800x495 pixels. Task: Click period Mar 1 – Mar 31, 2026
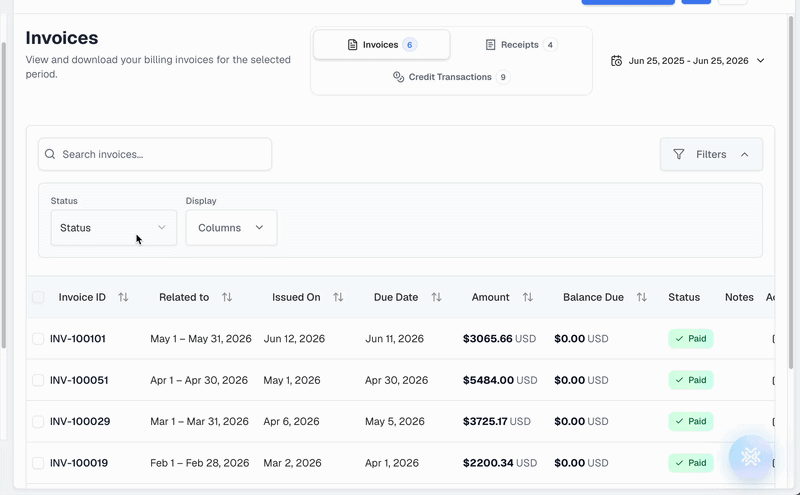click(x=199, y=422)
